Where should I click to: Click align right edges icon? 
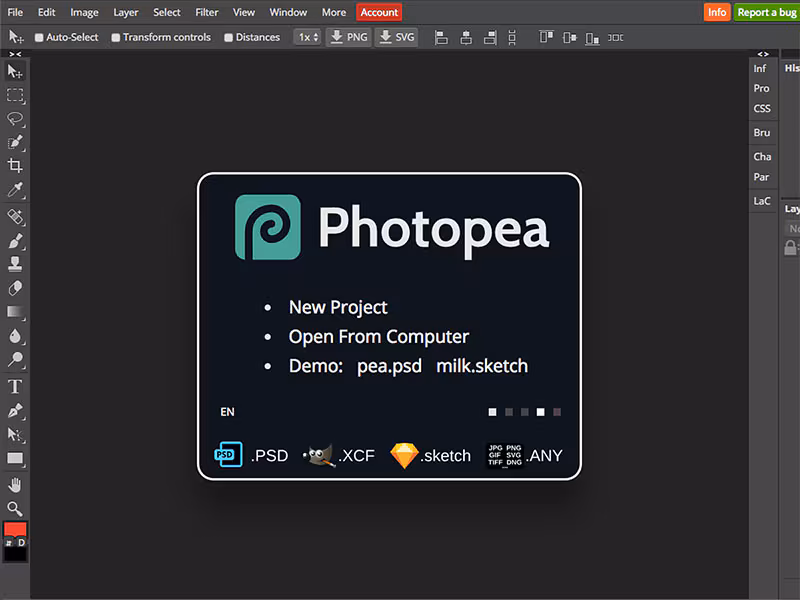[x=490, y=37]
